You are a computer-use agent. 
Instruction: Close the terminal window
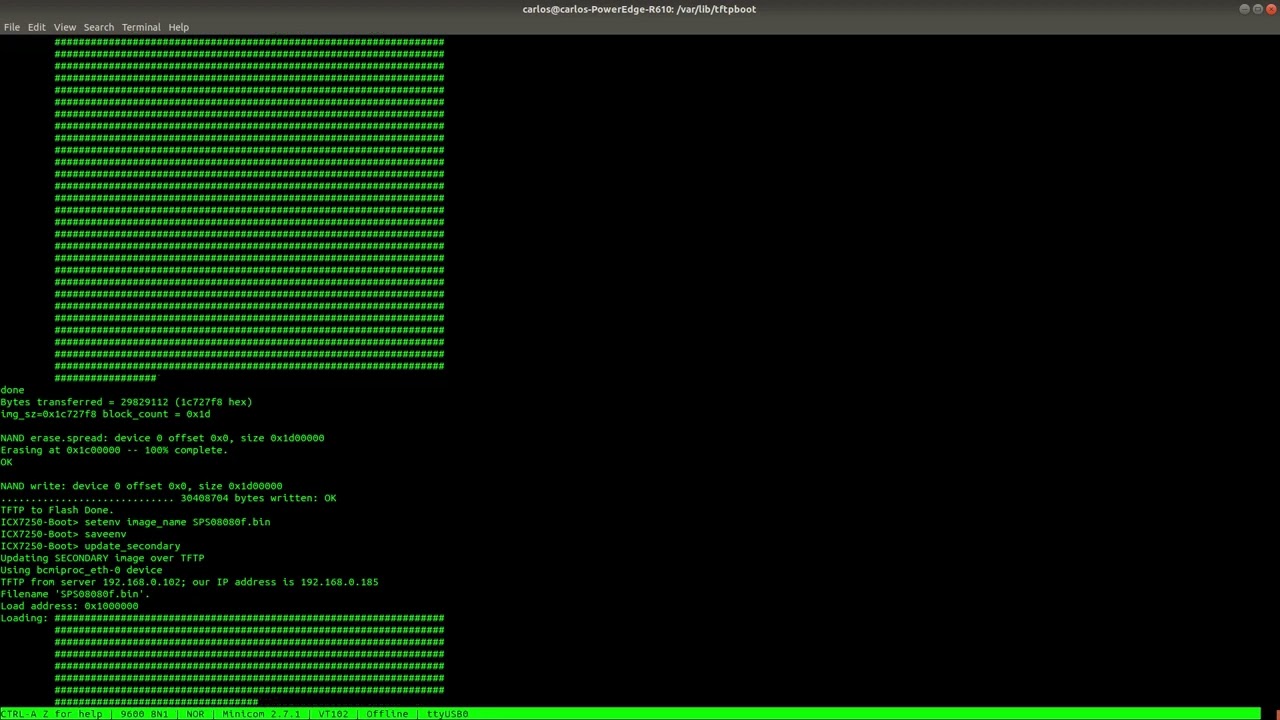[1270, 9]
